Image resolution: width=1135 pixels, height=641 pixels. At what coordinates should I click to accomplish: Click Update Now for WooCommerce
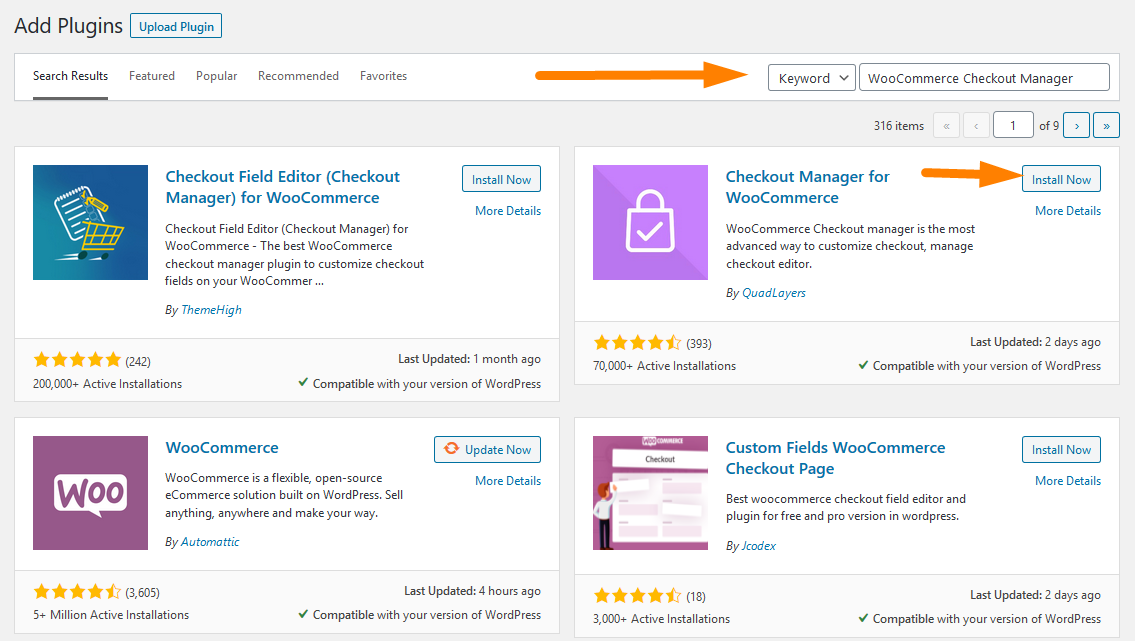[487, 449]
